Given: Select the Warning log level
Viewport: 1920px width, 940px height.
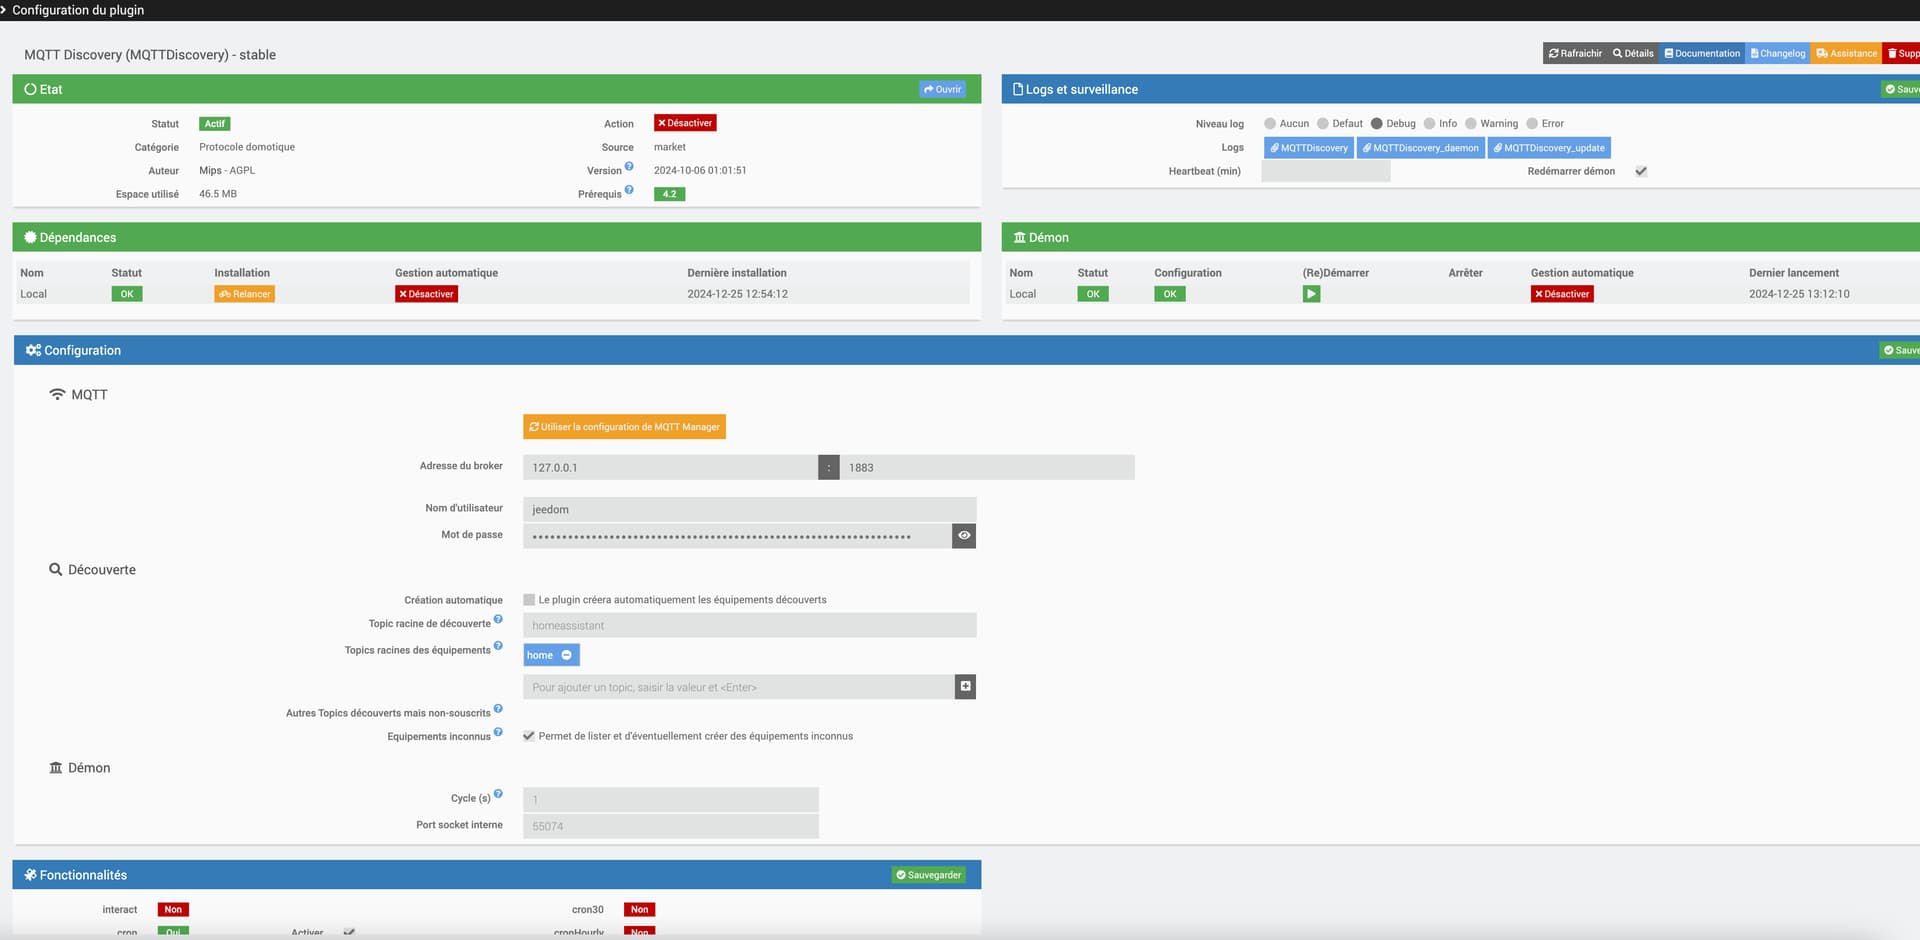Looking at the screenshot, I should point(1471,124).
